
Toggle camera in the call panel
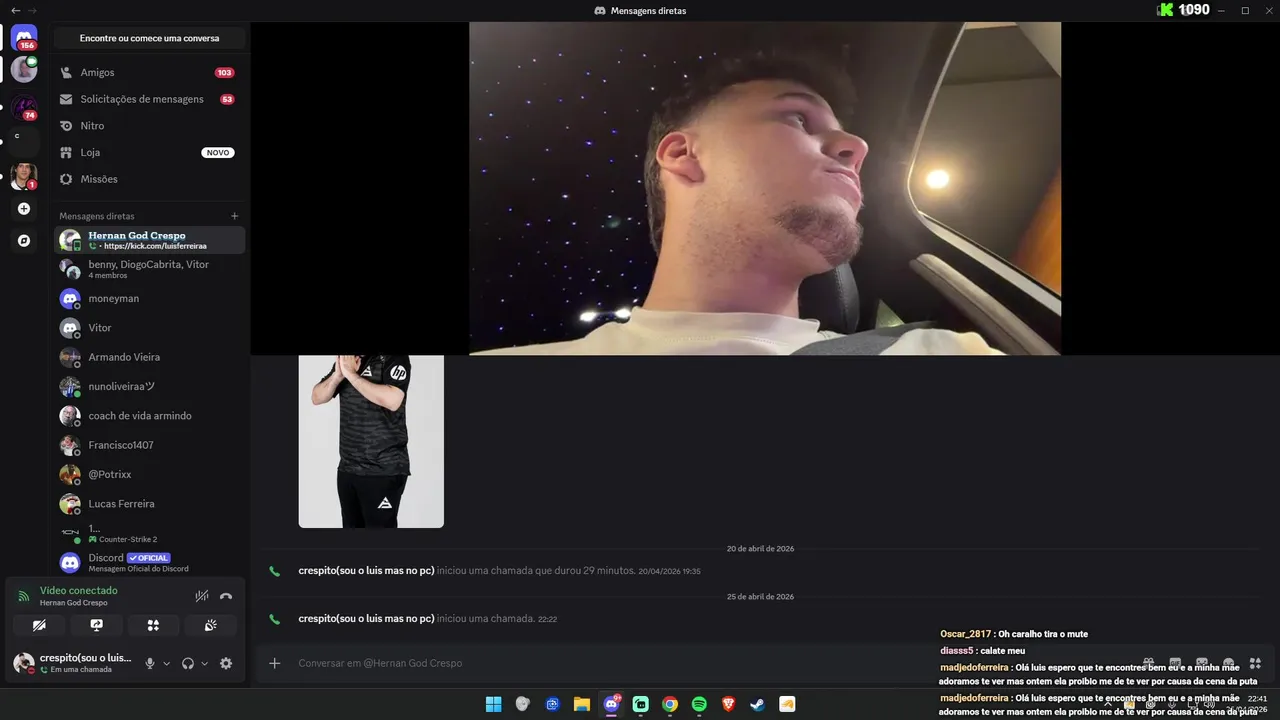coord(39,625)
